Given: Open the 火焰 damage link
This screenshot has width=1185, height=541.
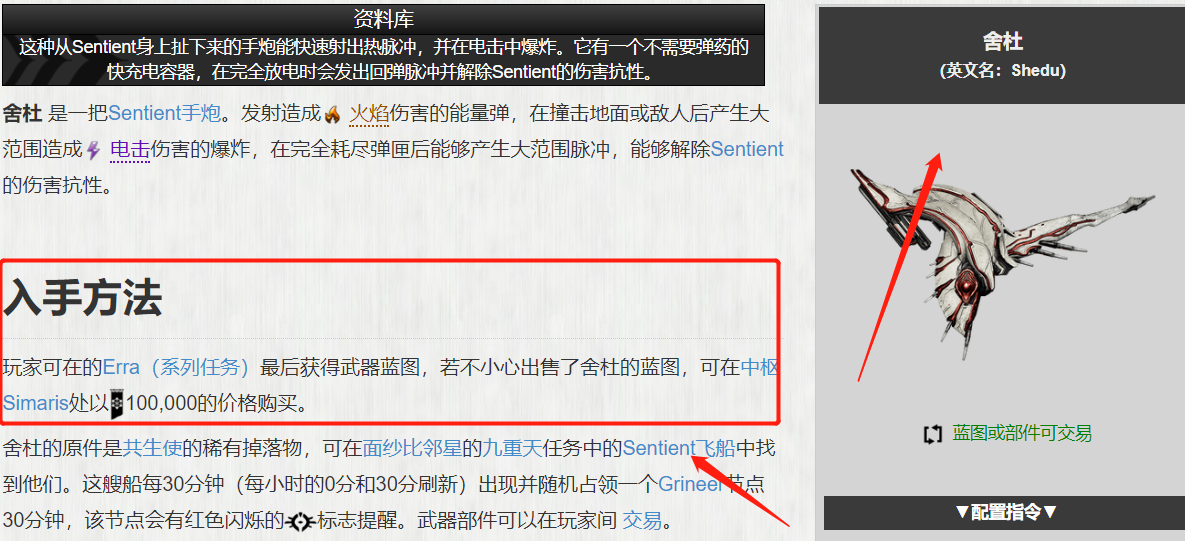Looking at the screenshot, I should click(x=369, y=115).
